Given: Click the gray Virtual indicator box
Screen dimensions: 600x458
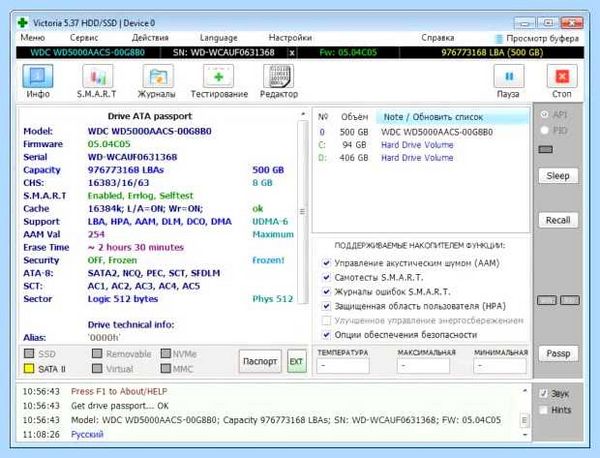Looking at the screenshot, I should click(97, 369).
